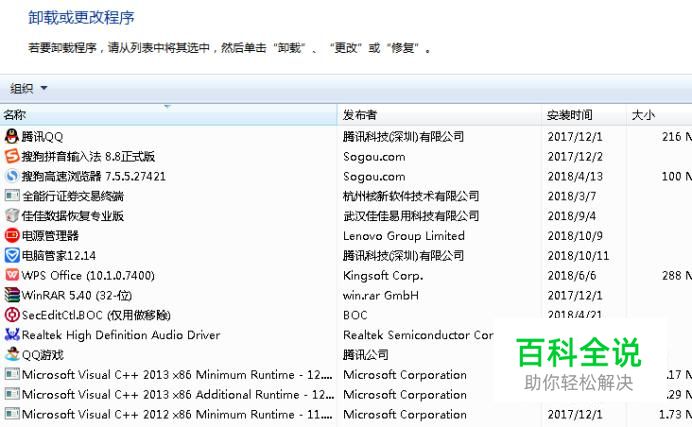Click the 全能行证券交易终端 program icon
The height and width of the screenshot is (427, 692).
pyautogui.click(x=11, y=196)
